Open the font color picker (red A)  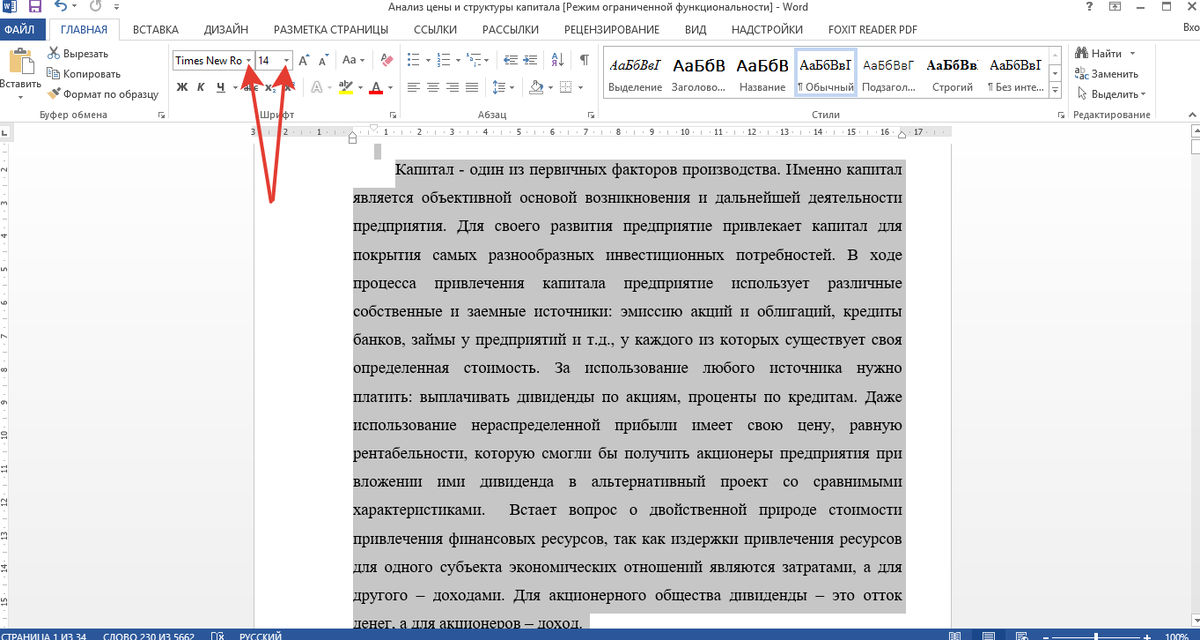[375, 89]
